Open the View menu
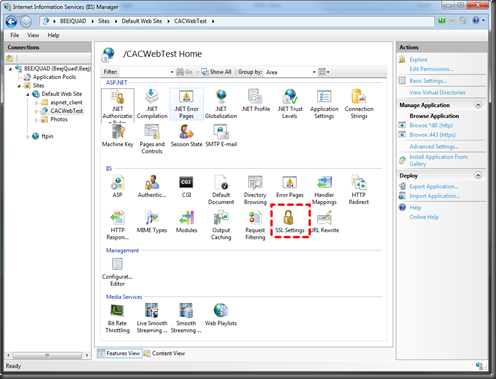 (x=33, y=35)
